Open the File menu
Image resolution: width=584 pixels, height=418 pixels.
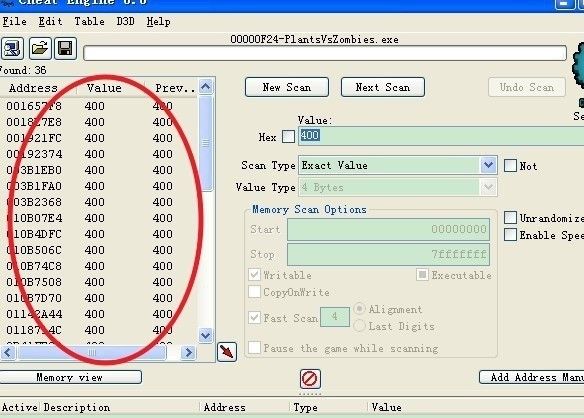(x=15, y=22)
